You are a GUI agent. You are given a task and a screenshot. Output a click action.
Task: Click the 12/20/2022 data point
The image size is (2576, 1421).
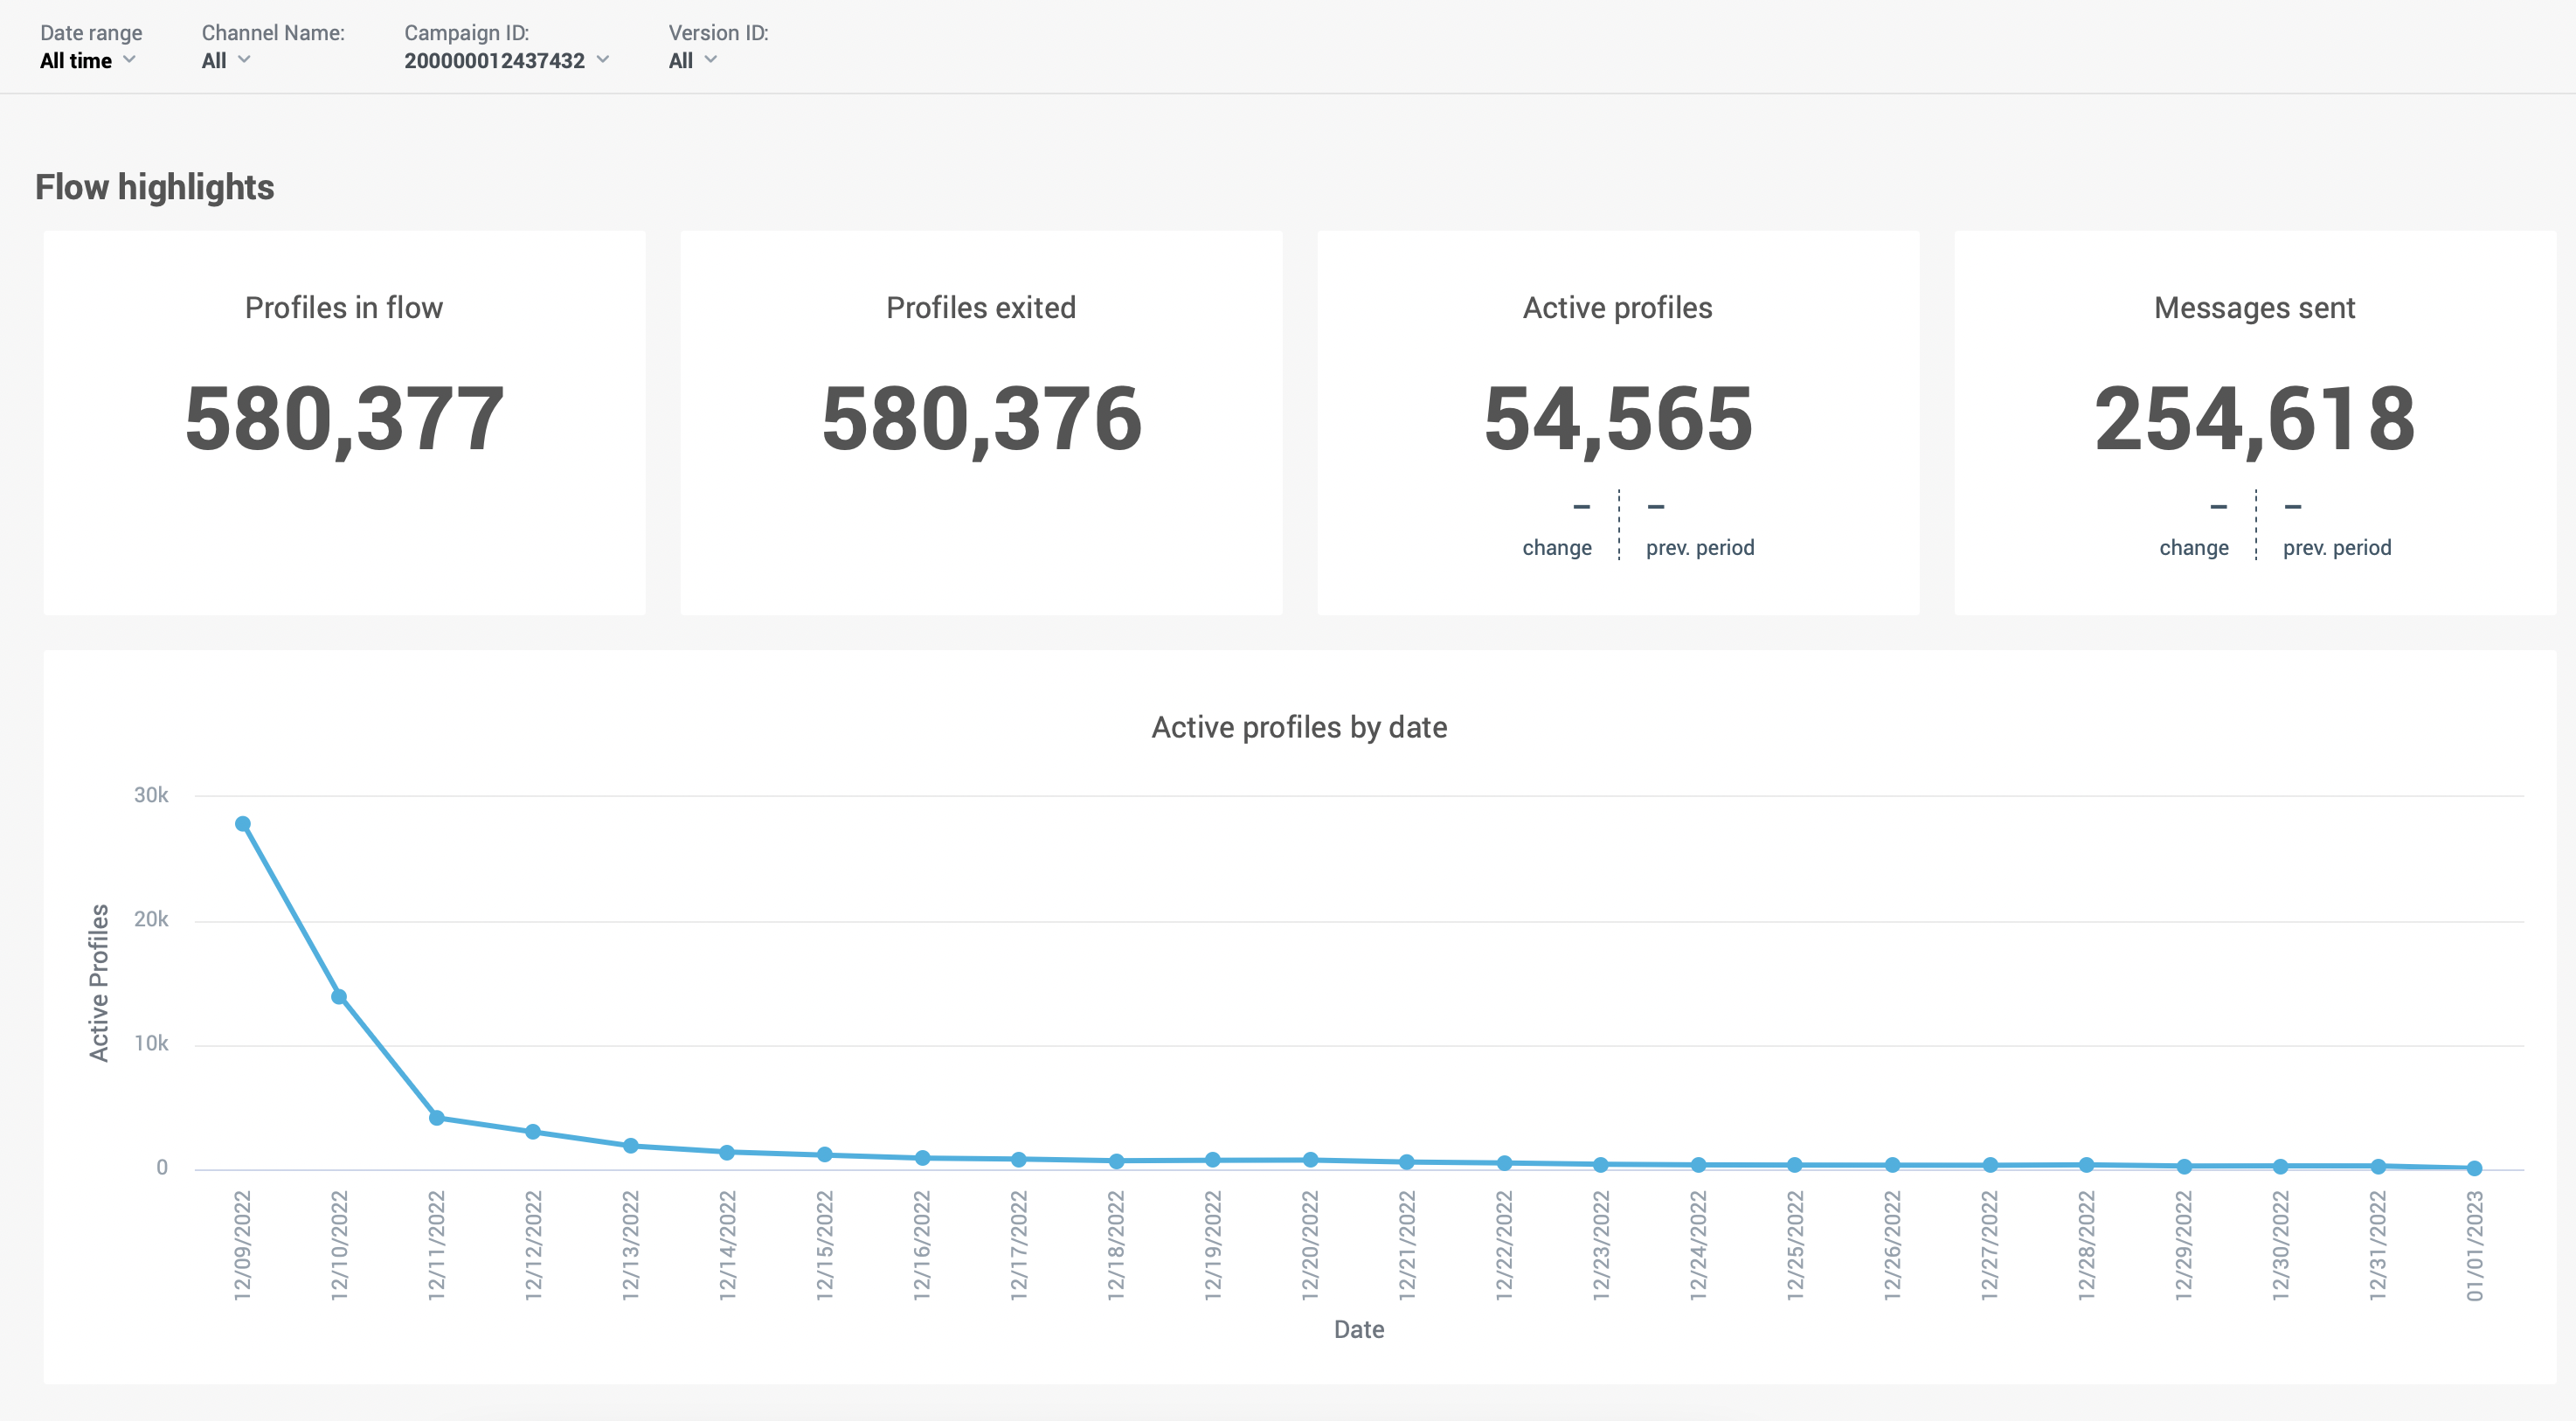point(1310,1160)
